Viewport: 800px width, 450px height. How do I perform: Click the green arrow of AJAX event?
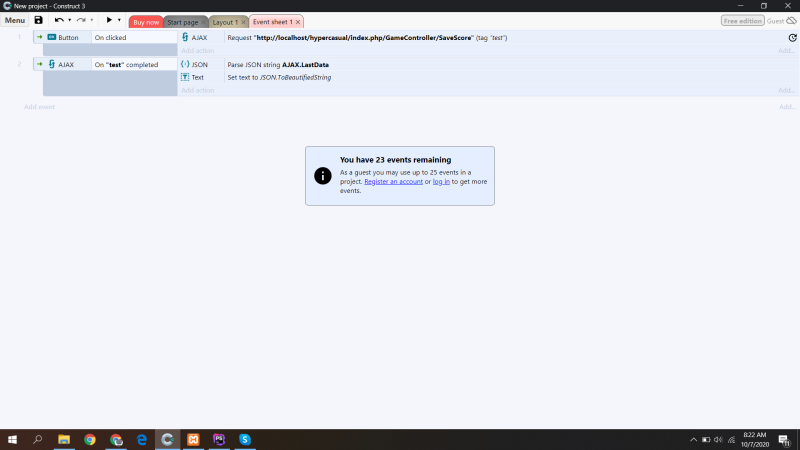pos(39,64)
